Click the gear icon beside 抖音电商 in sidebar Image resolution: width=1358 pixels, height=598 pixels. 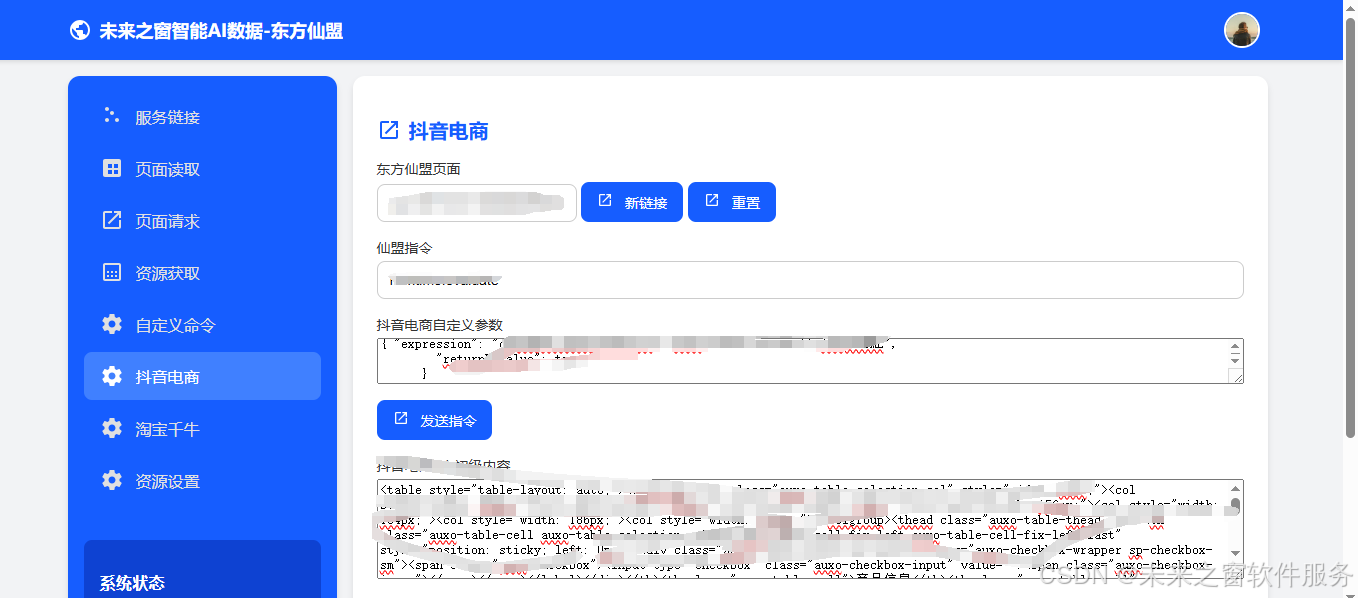112,376
